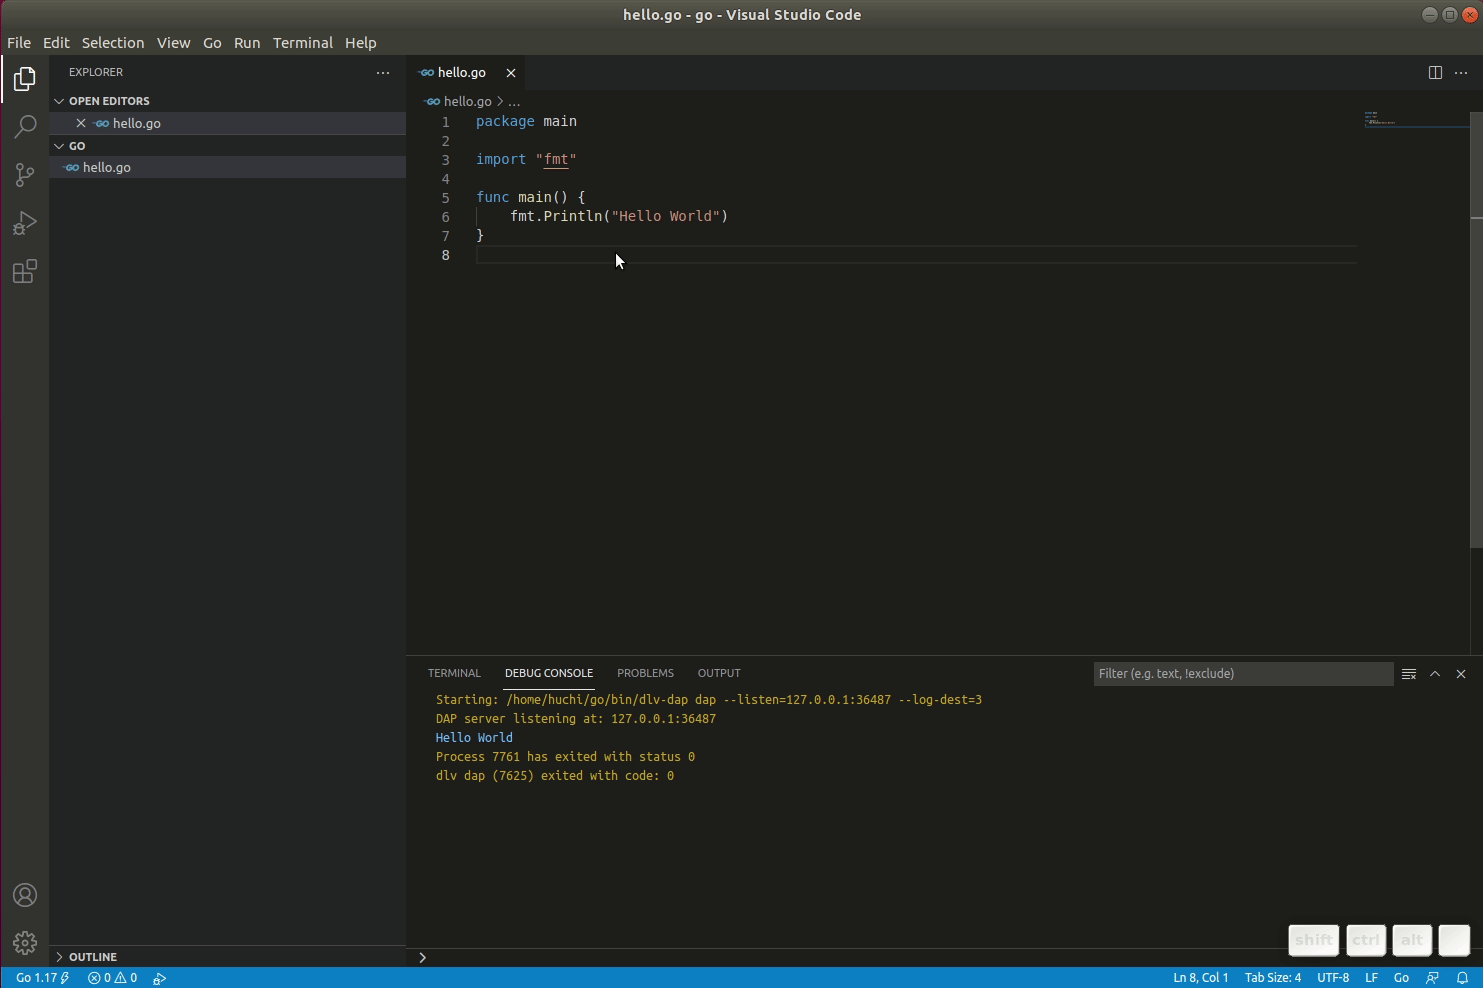Click the breadcrumb ellipsis after hello.go
Viewport: 1483px width, 988px height.
[x=514, y=102]
